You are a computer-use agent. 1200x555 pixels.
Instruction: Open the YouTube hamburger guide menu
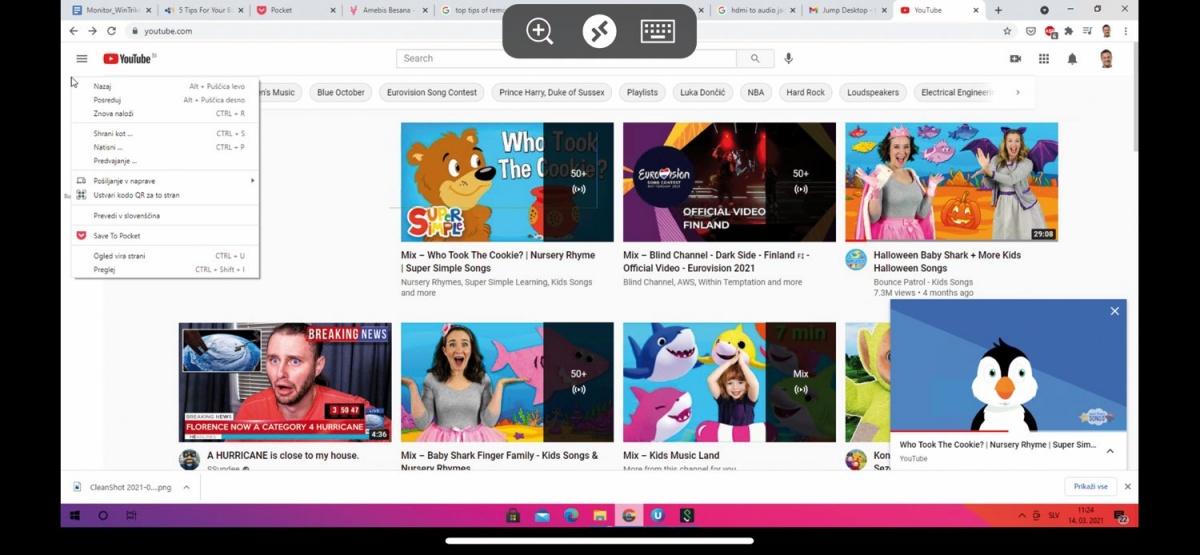point(82,59)
